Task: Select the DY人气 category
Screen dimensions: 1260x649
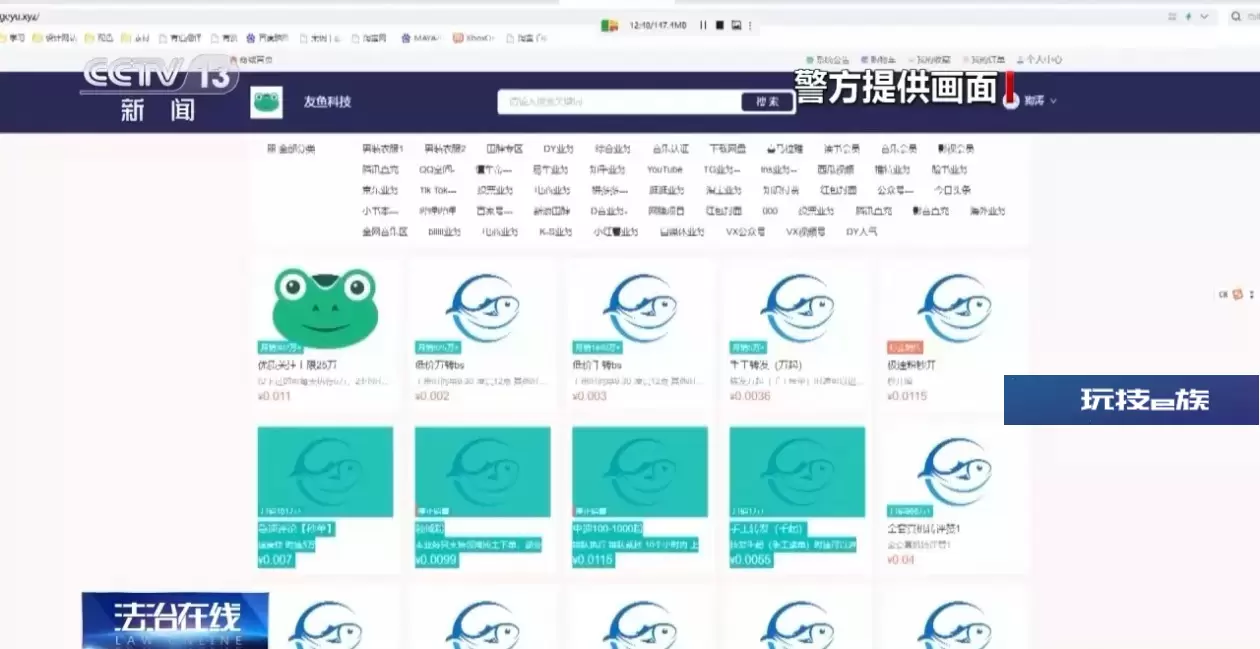Action: (861, 232)
